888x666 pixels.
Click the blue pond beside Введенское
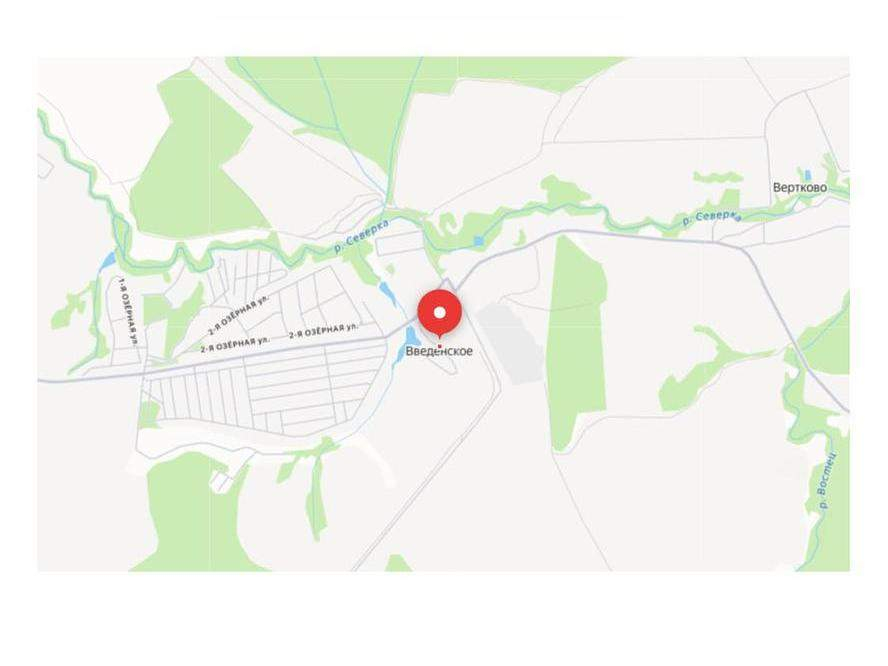pyautogui.click(x=410, y=343)
